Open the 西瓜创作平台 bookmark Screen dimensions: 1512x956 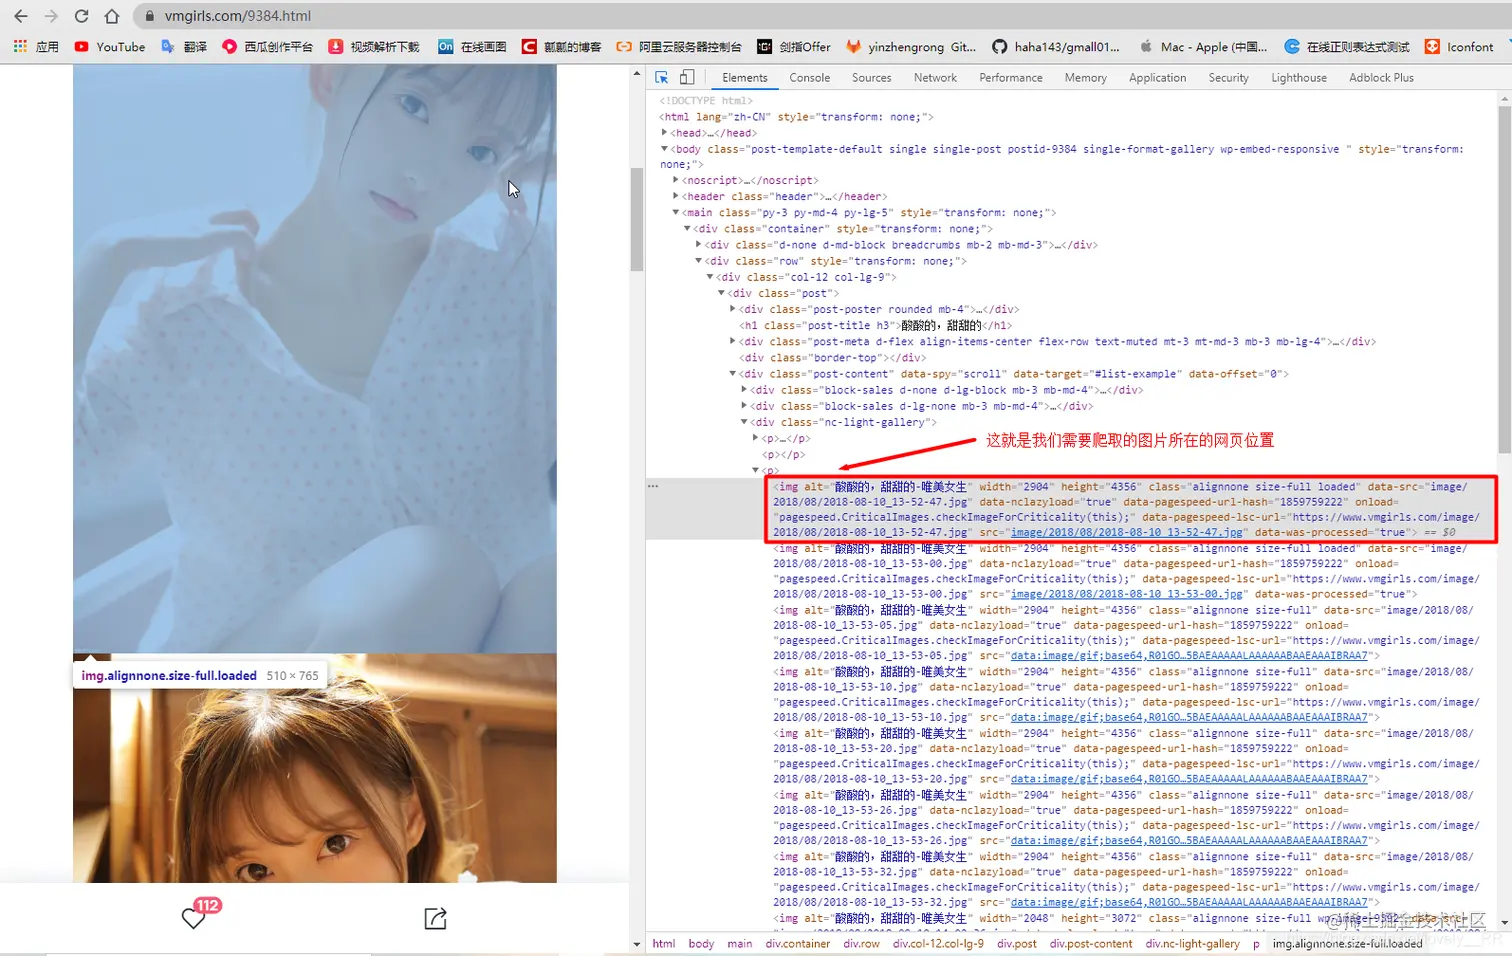coord(268,47)
